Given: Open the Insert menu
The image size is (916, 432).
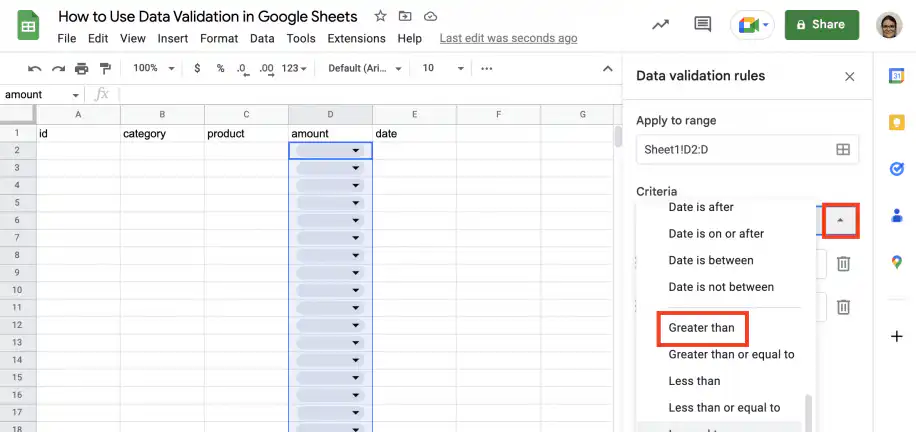Looking at the screenshot, I should click(x=173, y=39).
